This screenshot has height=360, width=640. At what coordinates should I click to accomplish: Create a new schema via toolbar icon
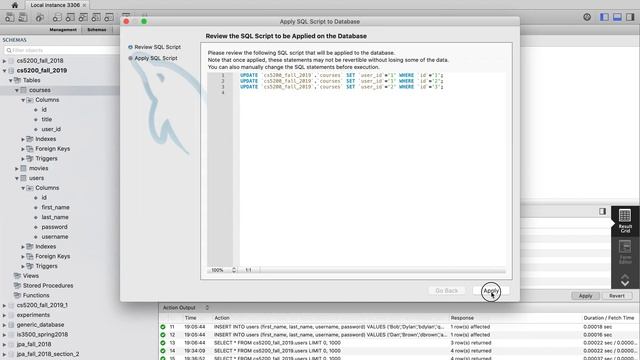[57, 18]
